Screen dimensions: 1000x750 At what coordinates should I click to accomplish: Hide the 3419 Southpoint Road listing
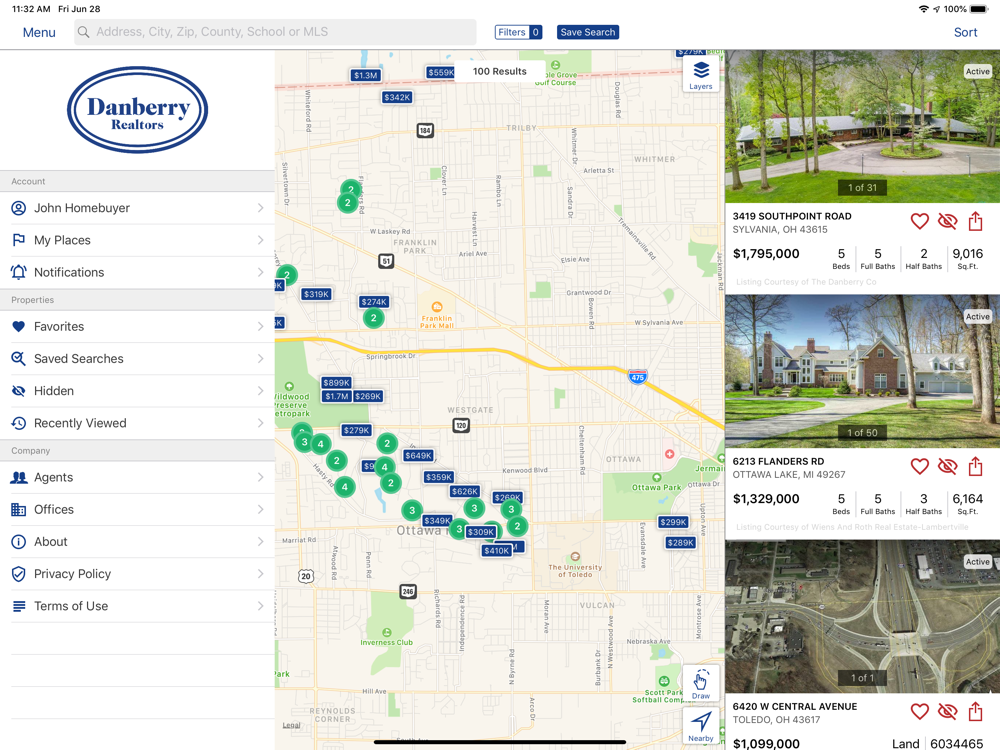948,221
